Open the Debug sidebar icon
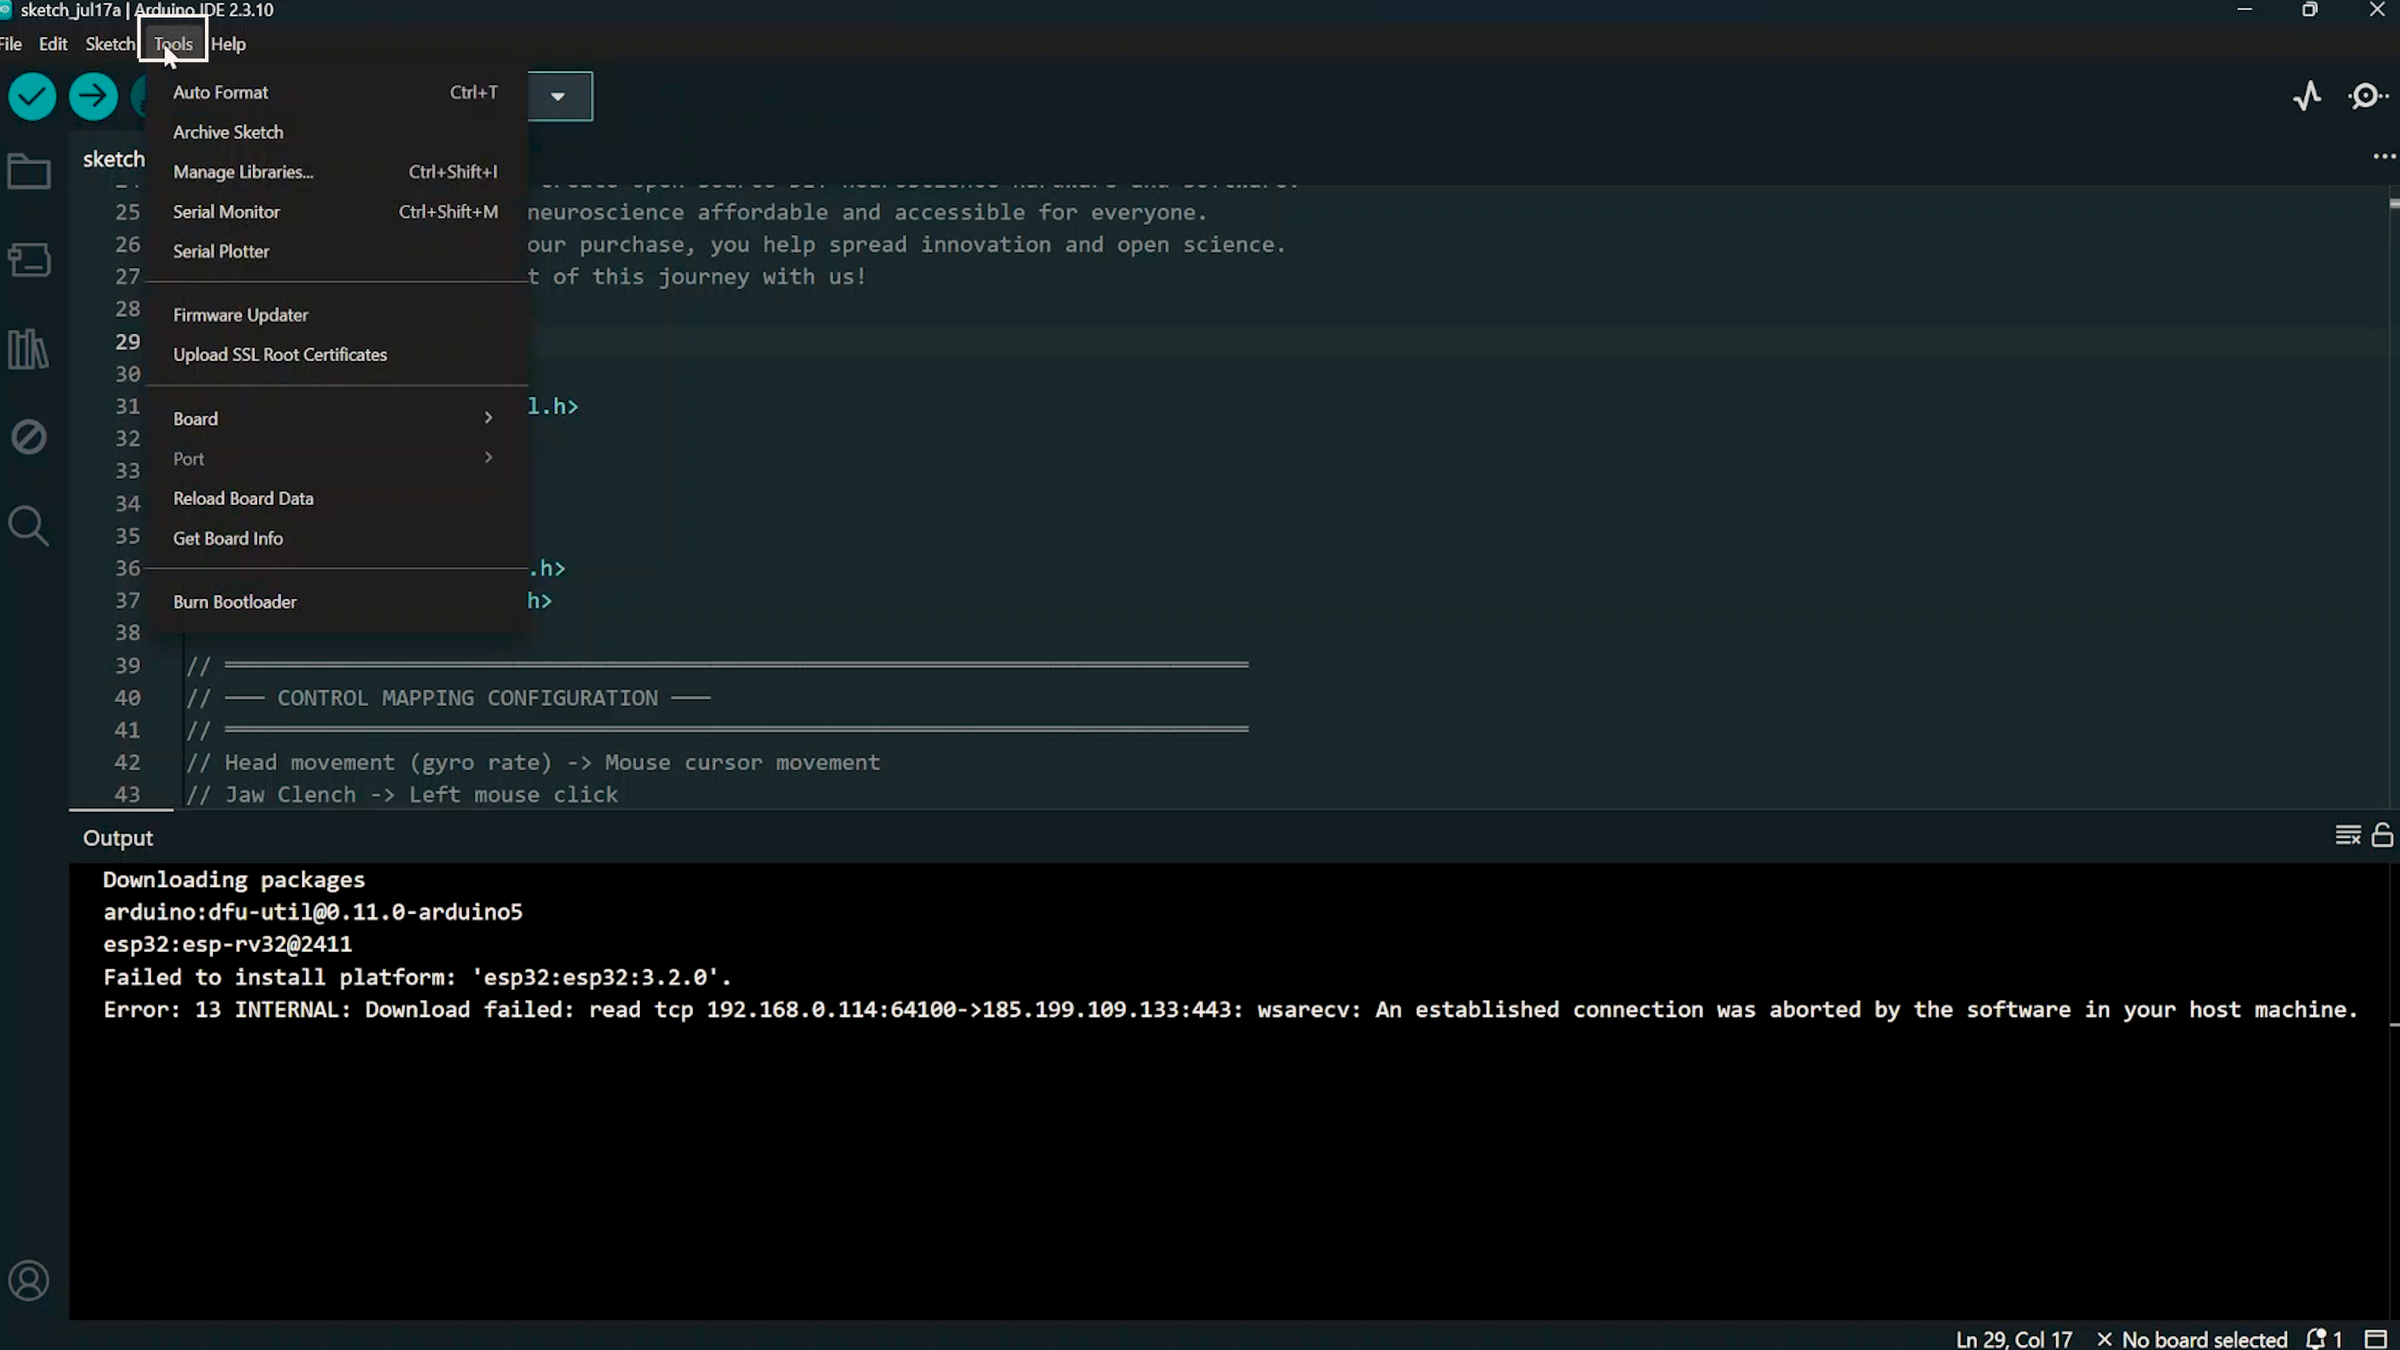The image size is (2400, 1350). 29,437
